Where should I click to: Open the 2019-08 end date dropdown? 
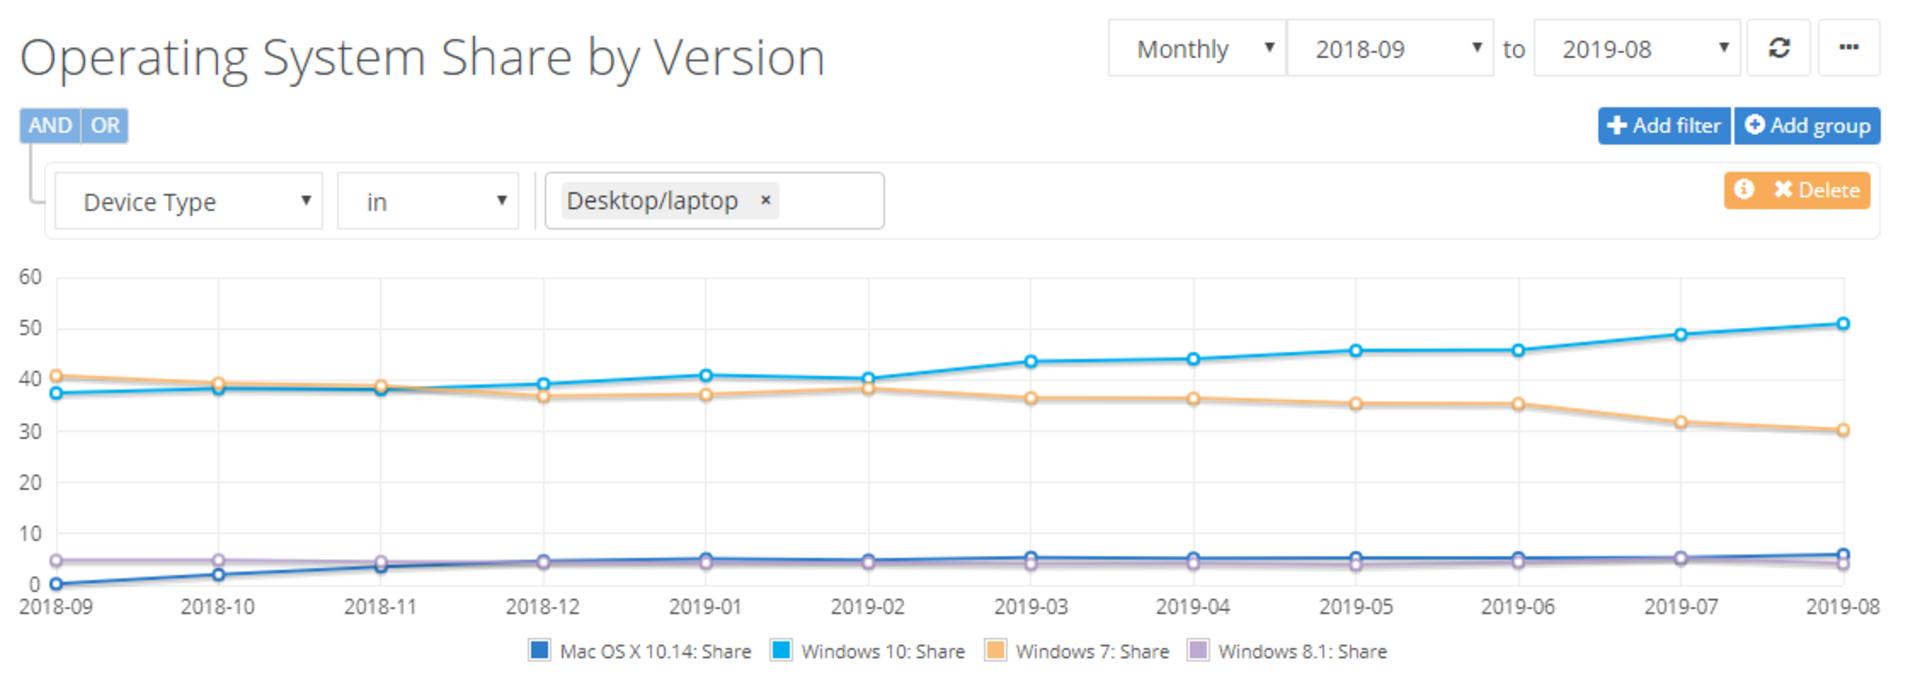[x=1637, y=48]
